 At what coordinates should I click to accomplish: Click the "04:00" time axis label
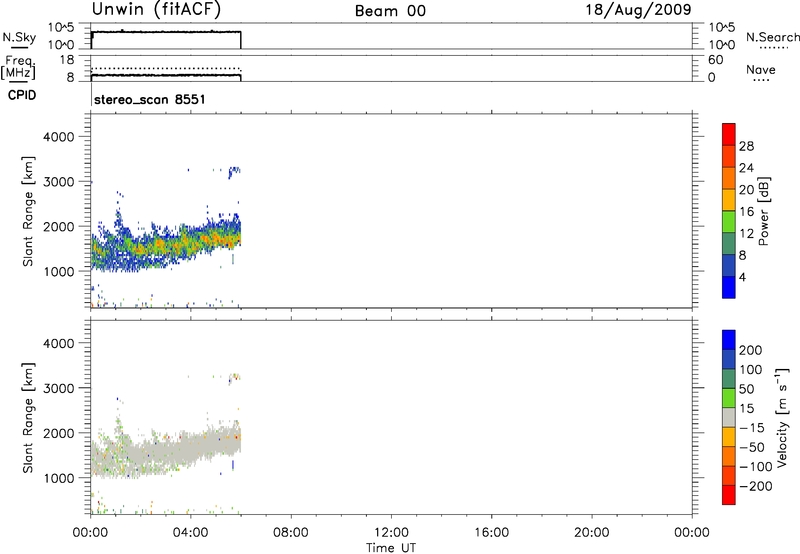click(190, 533)
